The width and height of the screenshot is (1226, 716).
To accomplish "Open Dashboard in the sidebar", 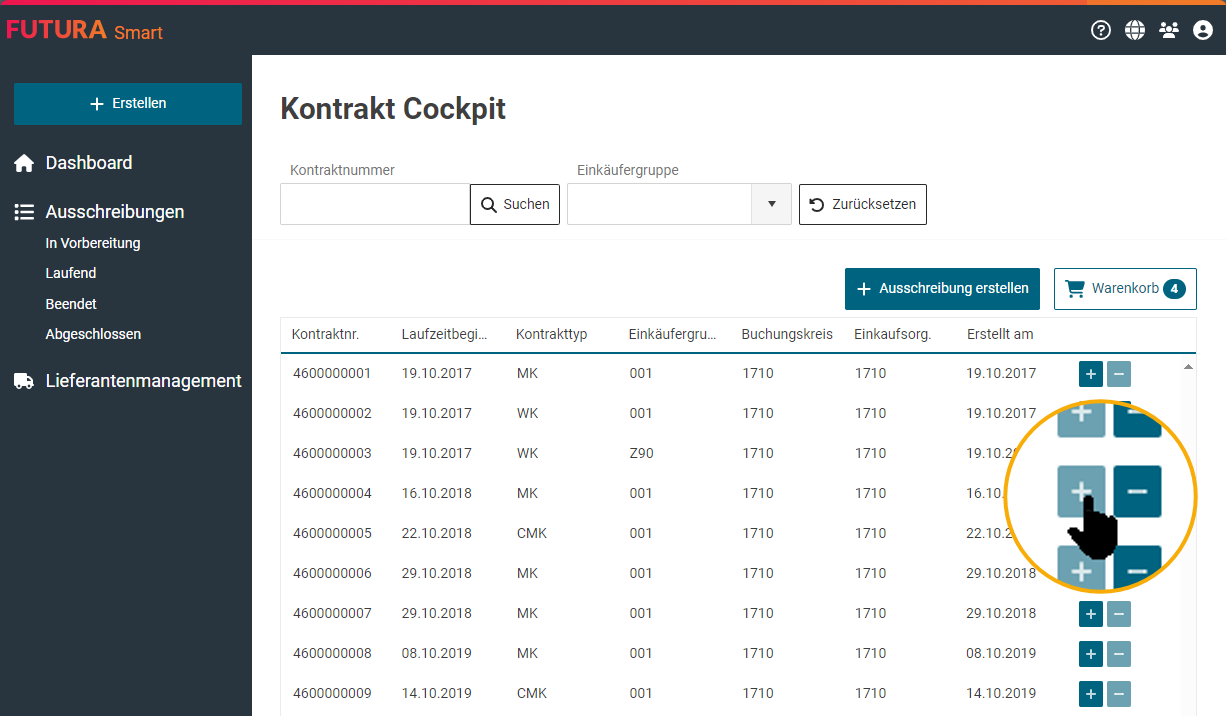I will (88, 163).
